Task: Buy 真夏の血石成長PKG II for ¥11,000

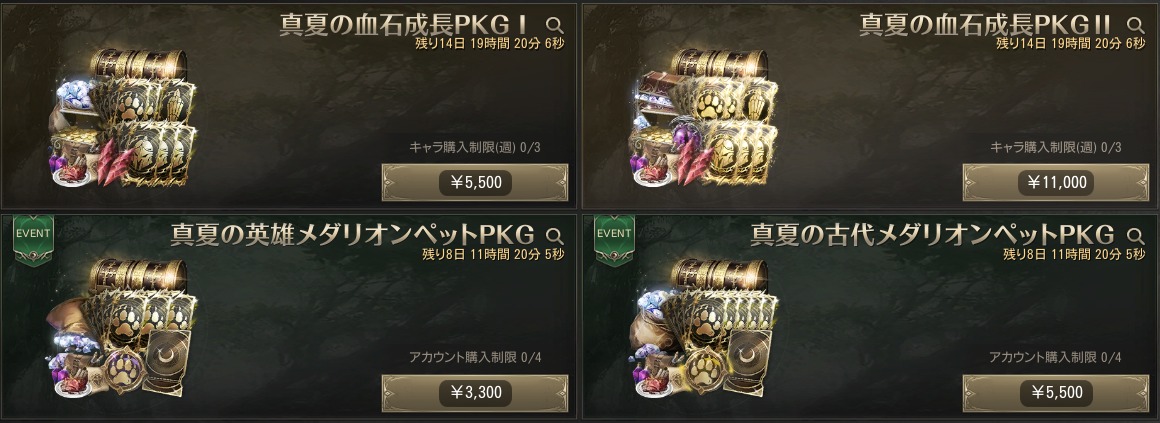Action: pyautogui.click(x=1056, y=182)
